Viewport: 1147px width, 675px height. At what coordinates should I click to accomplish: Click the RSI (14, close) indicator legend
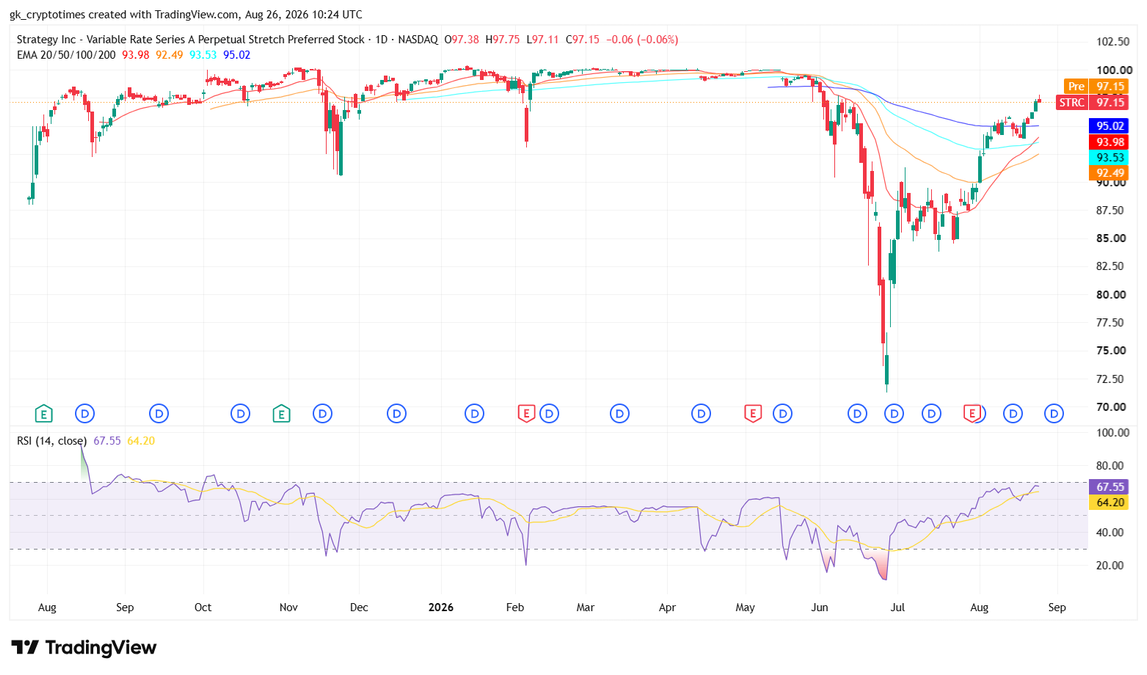(52, 441)
